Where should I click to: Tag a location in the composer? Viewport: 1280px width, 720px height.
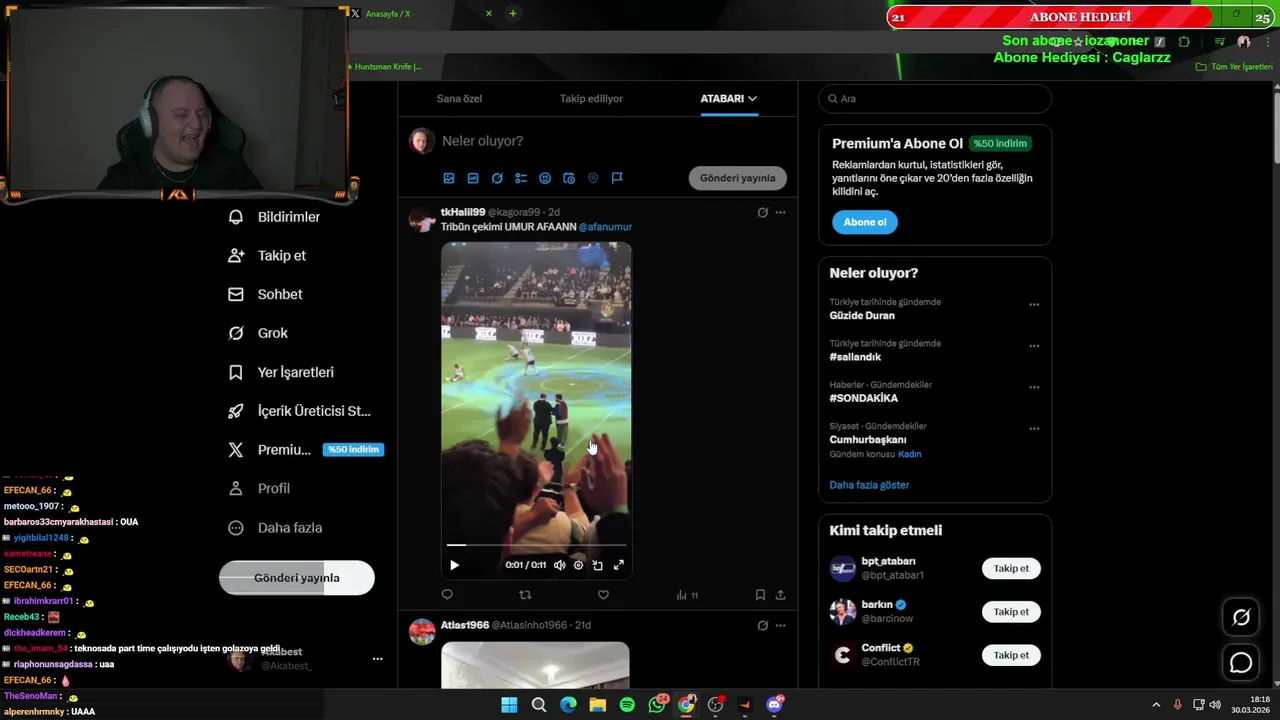coord(593,178)
